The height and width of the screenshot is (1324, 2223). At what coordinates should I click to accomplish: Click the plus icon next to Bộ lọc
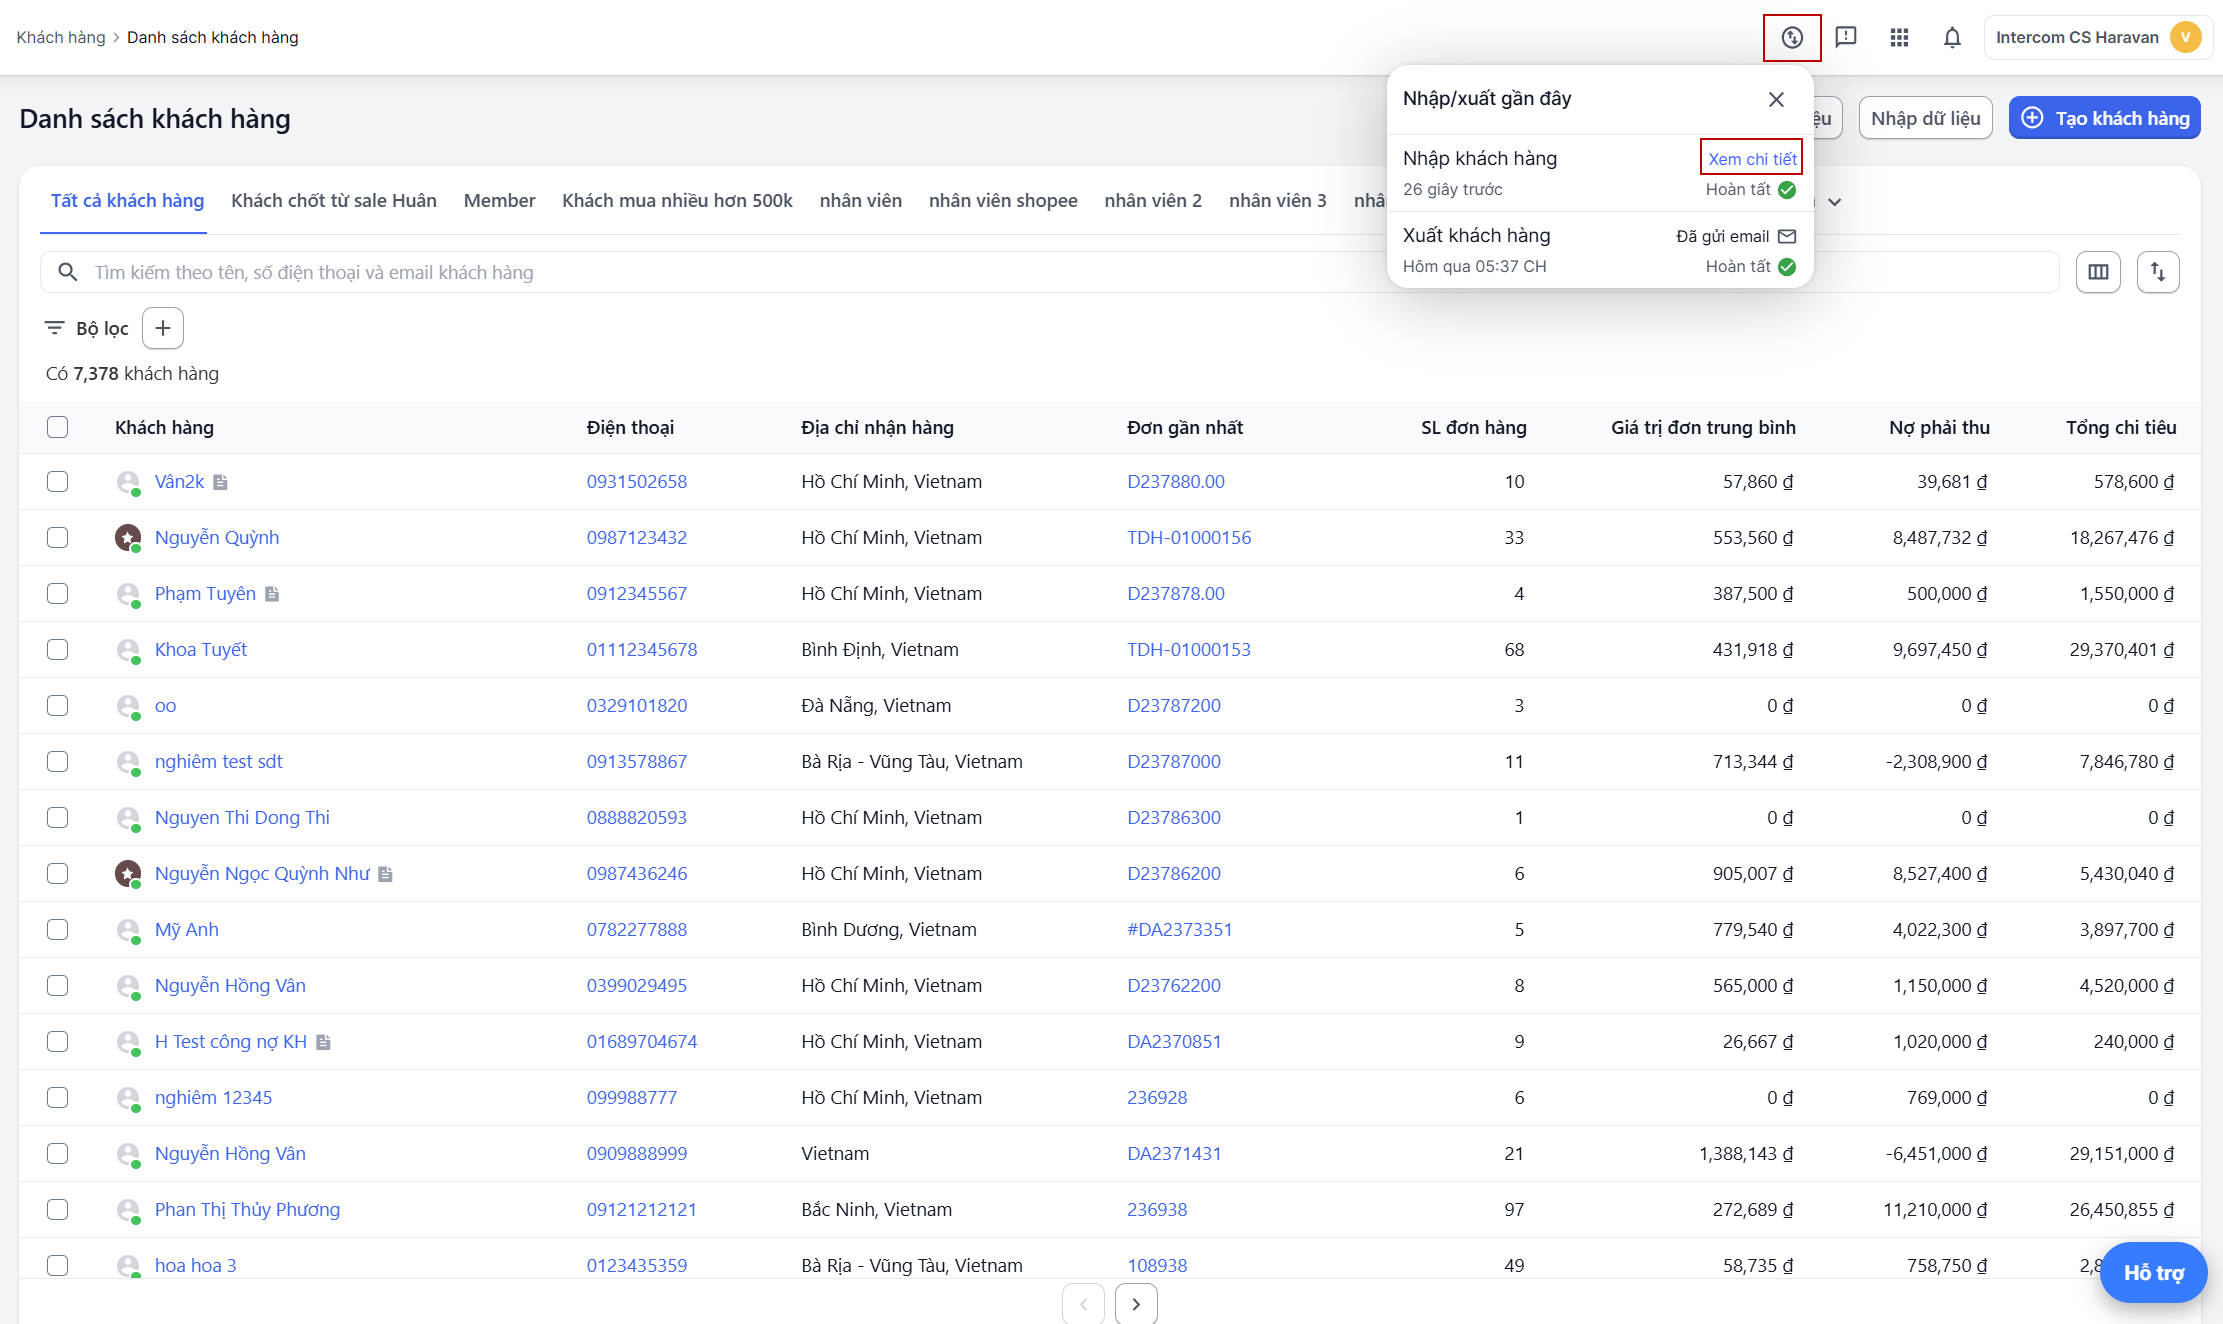click(x=163, y=328)
